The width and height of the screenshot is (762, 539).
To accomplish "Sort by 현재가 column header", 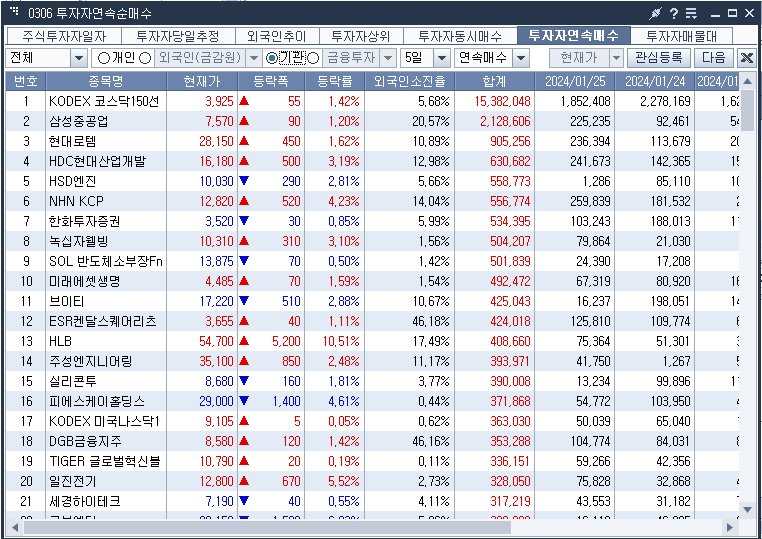I will point(202,81).
